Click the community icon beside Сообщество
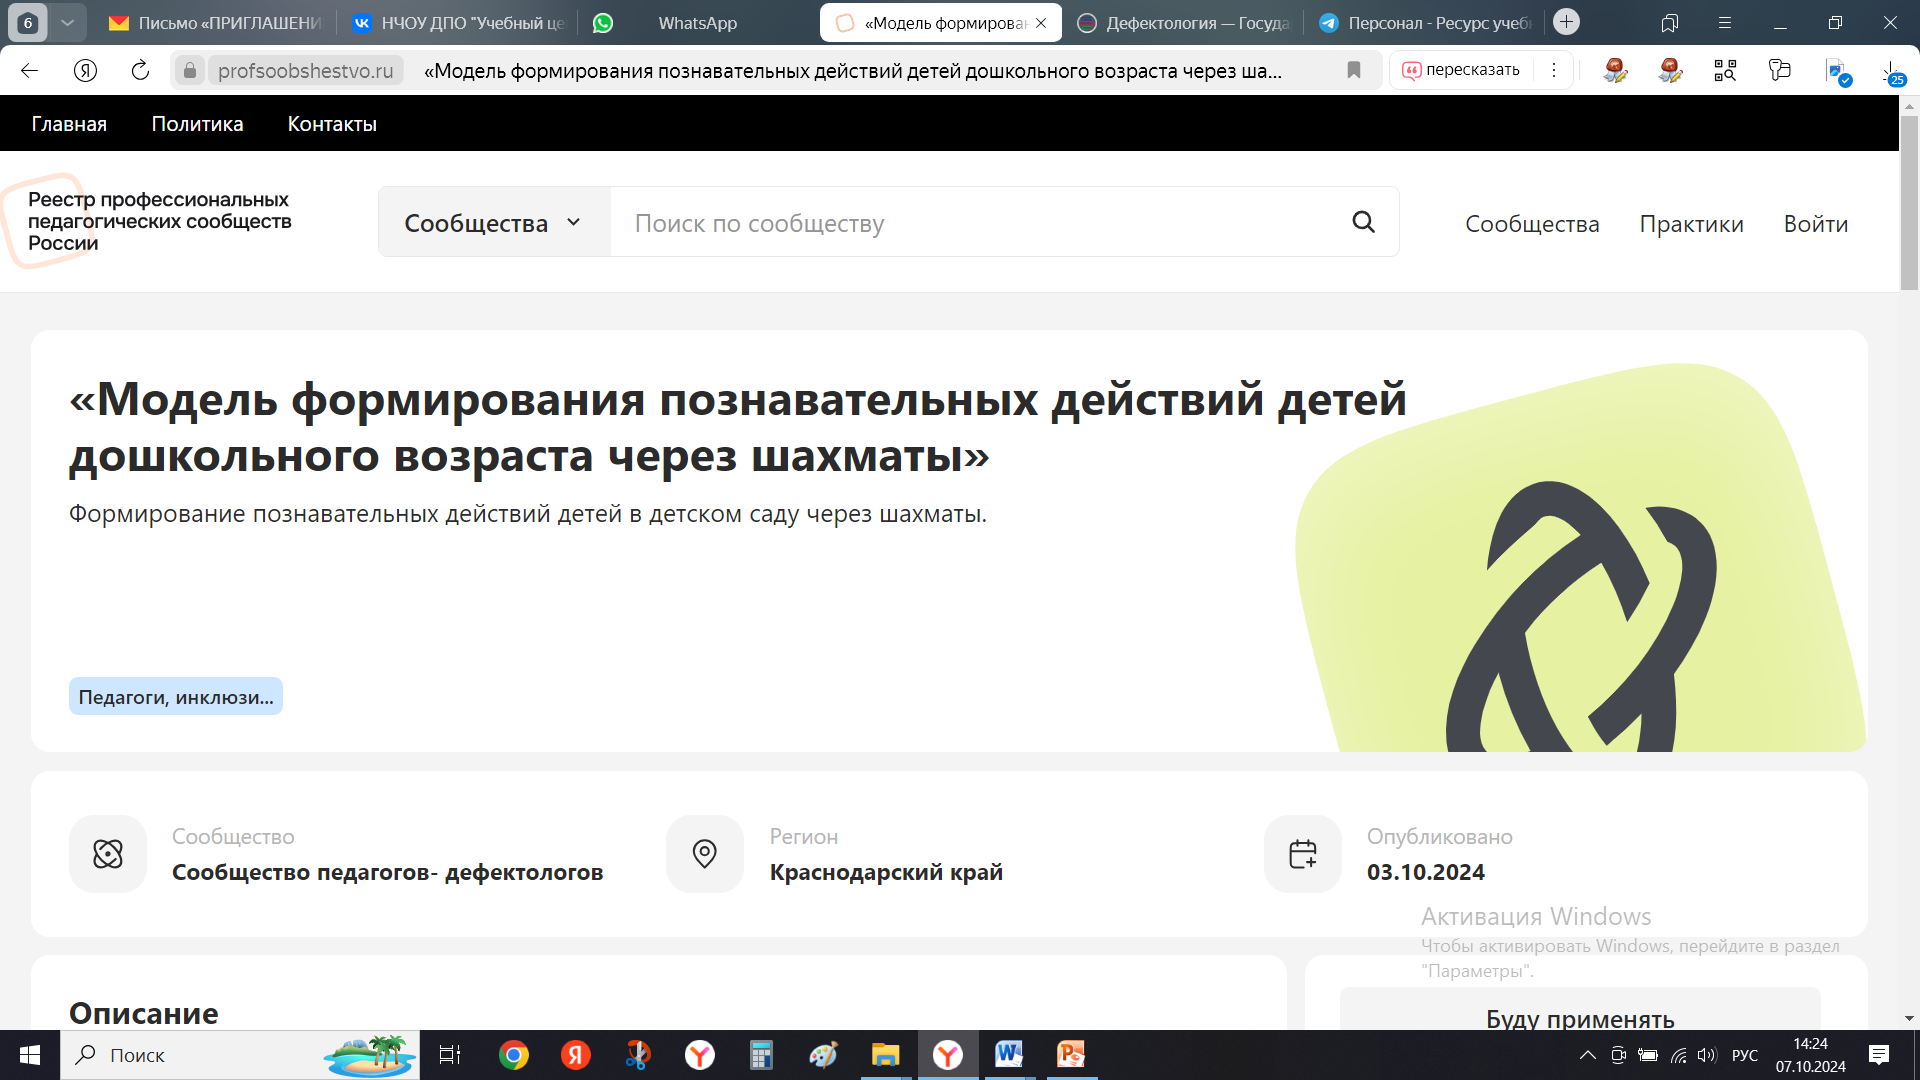Image resolution: width=1920 pixels, height=1080 pixels. [108, 854]
